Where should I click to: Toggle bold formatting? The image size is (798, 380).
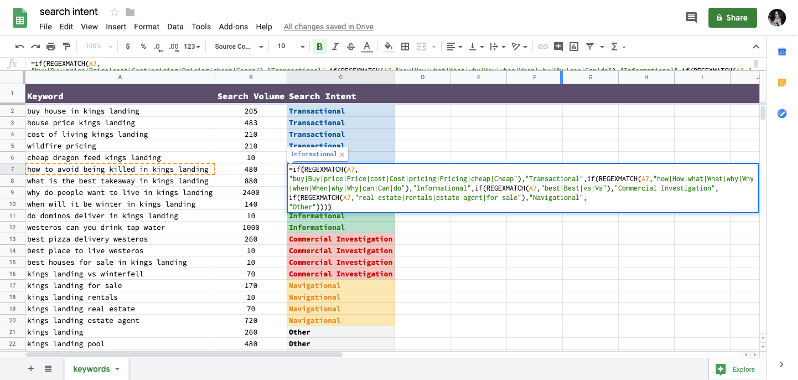320,47
